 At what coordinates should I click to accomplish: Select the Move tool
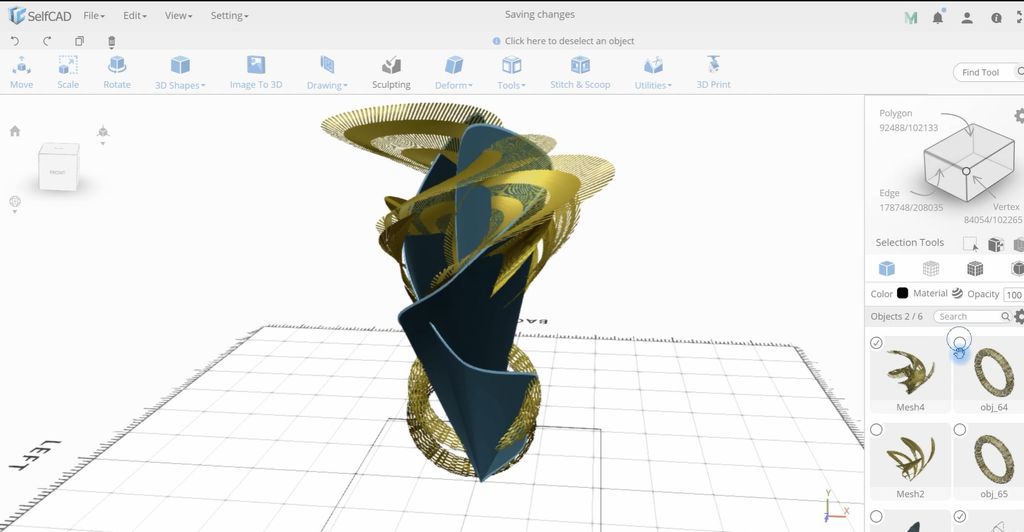(22, 72)
